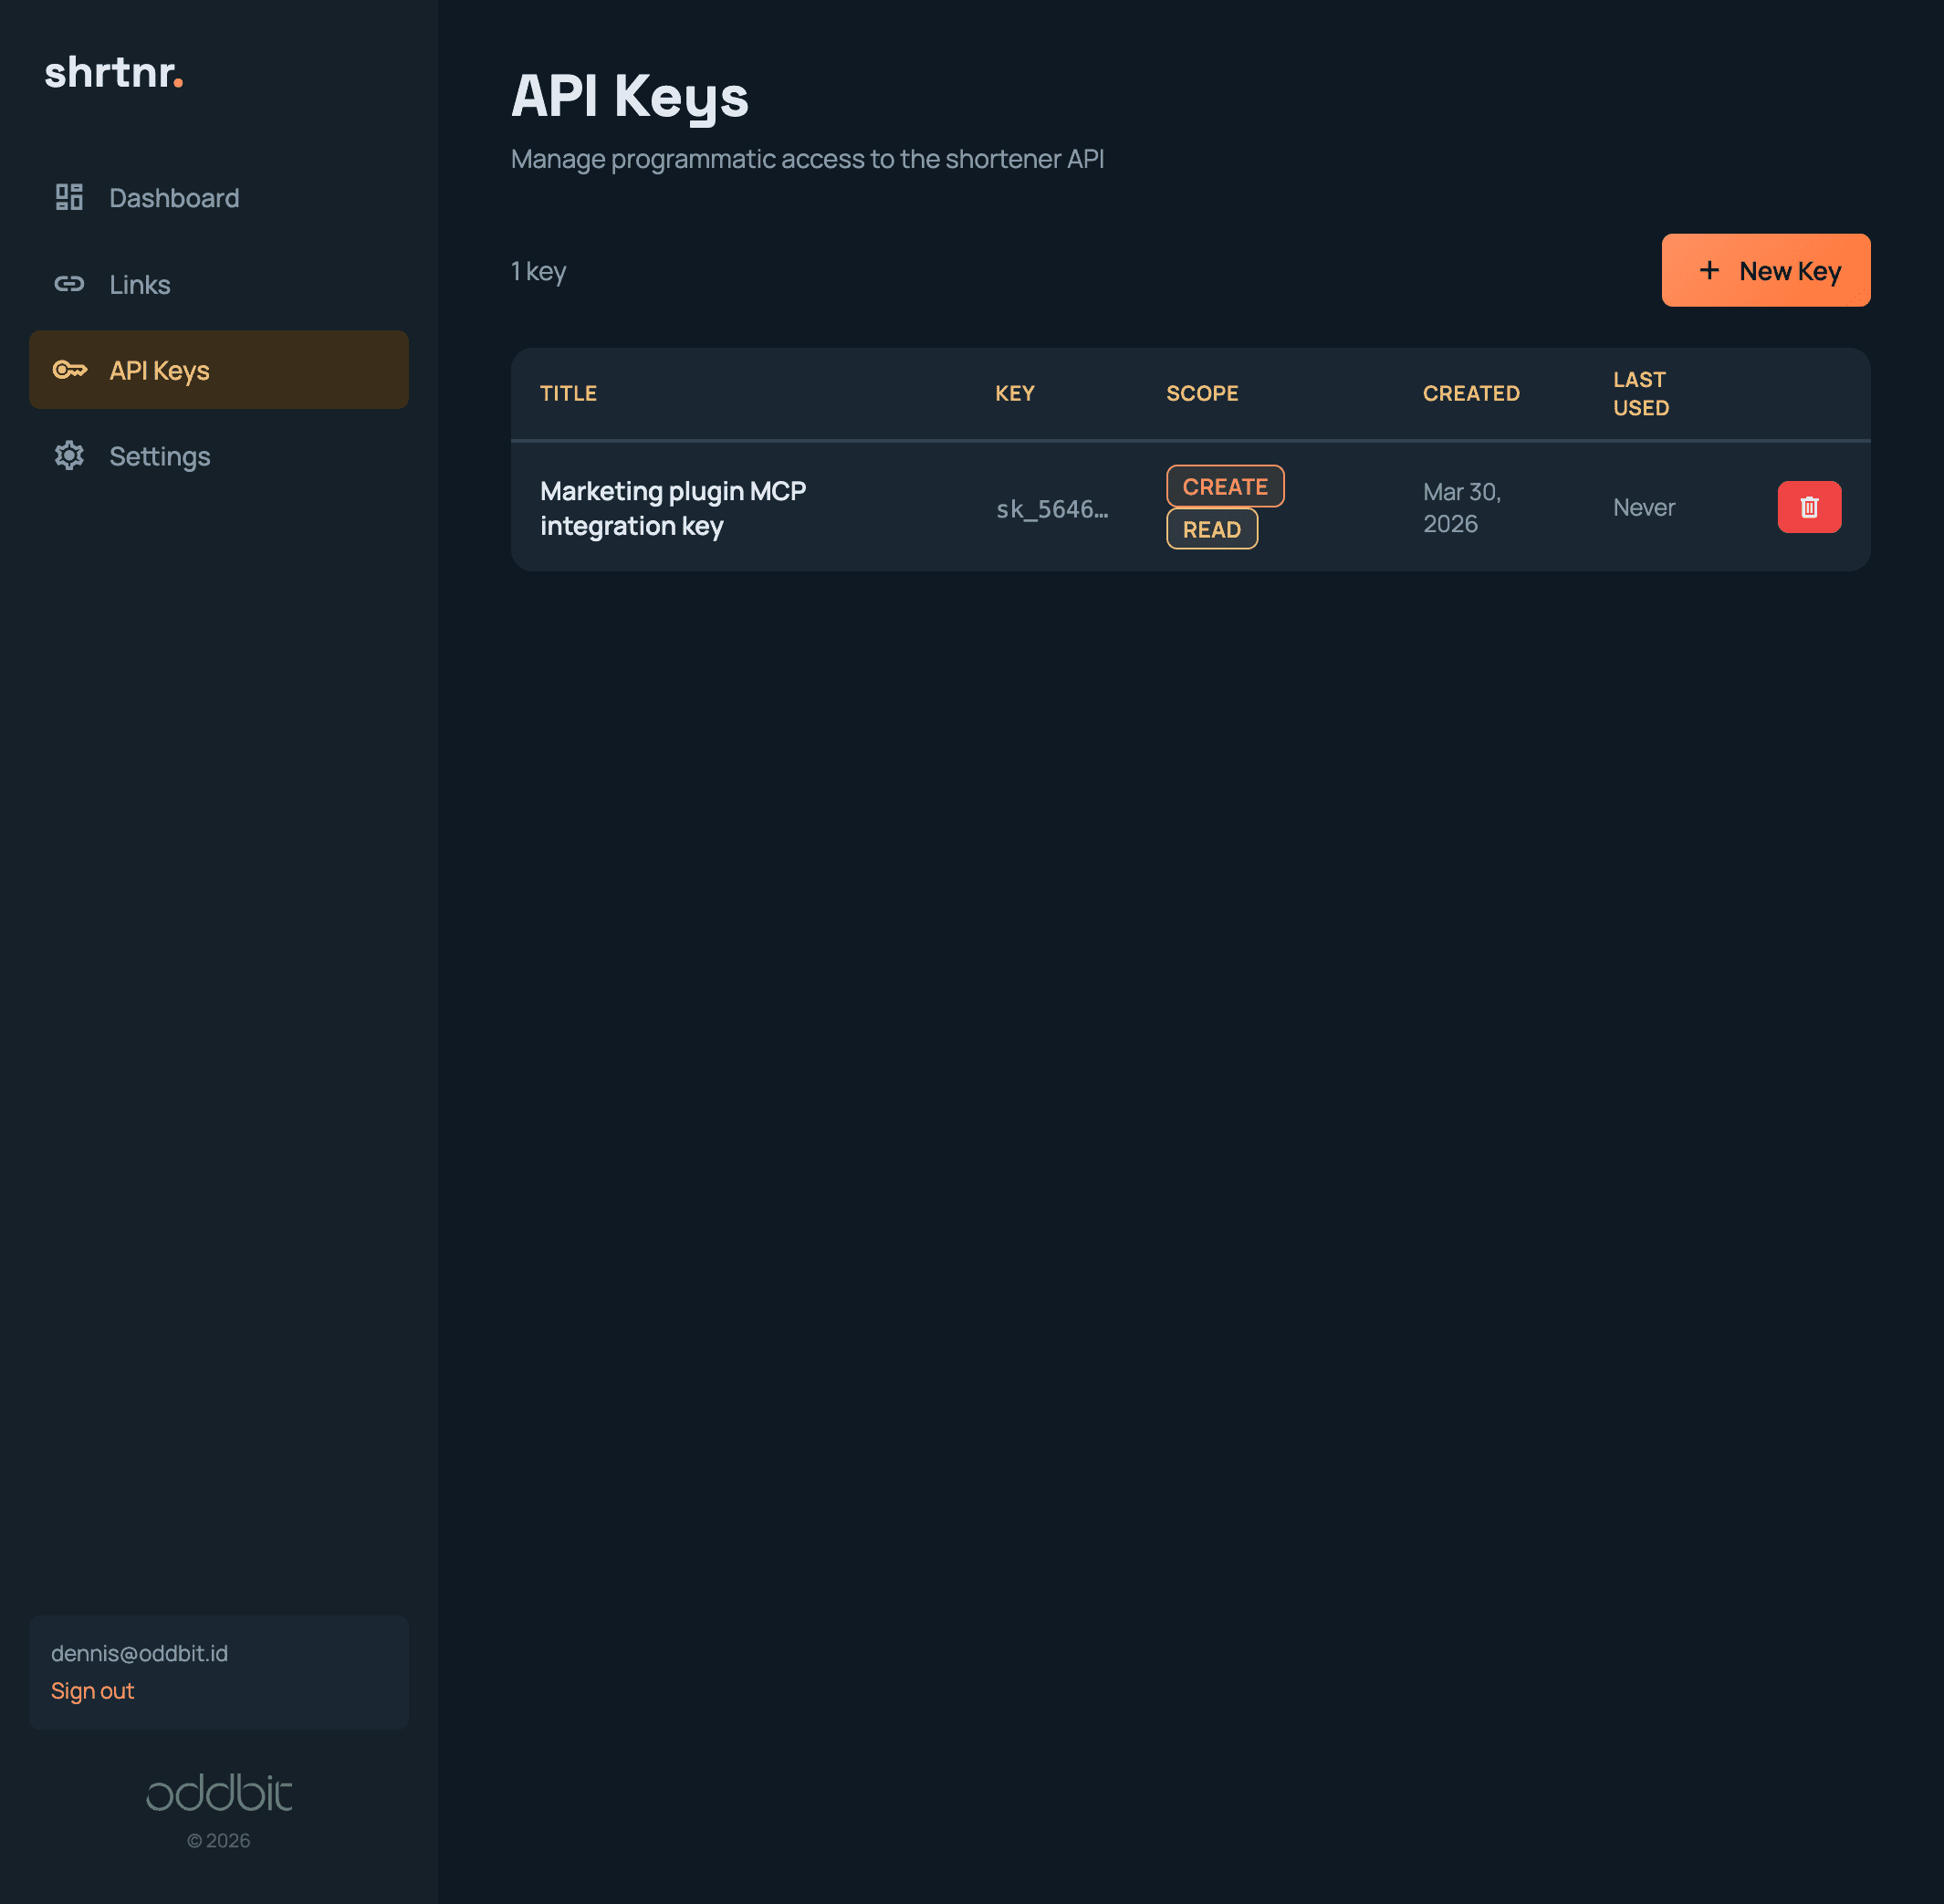Click the Sign out link

point(92,1690)
